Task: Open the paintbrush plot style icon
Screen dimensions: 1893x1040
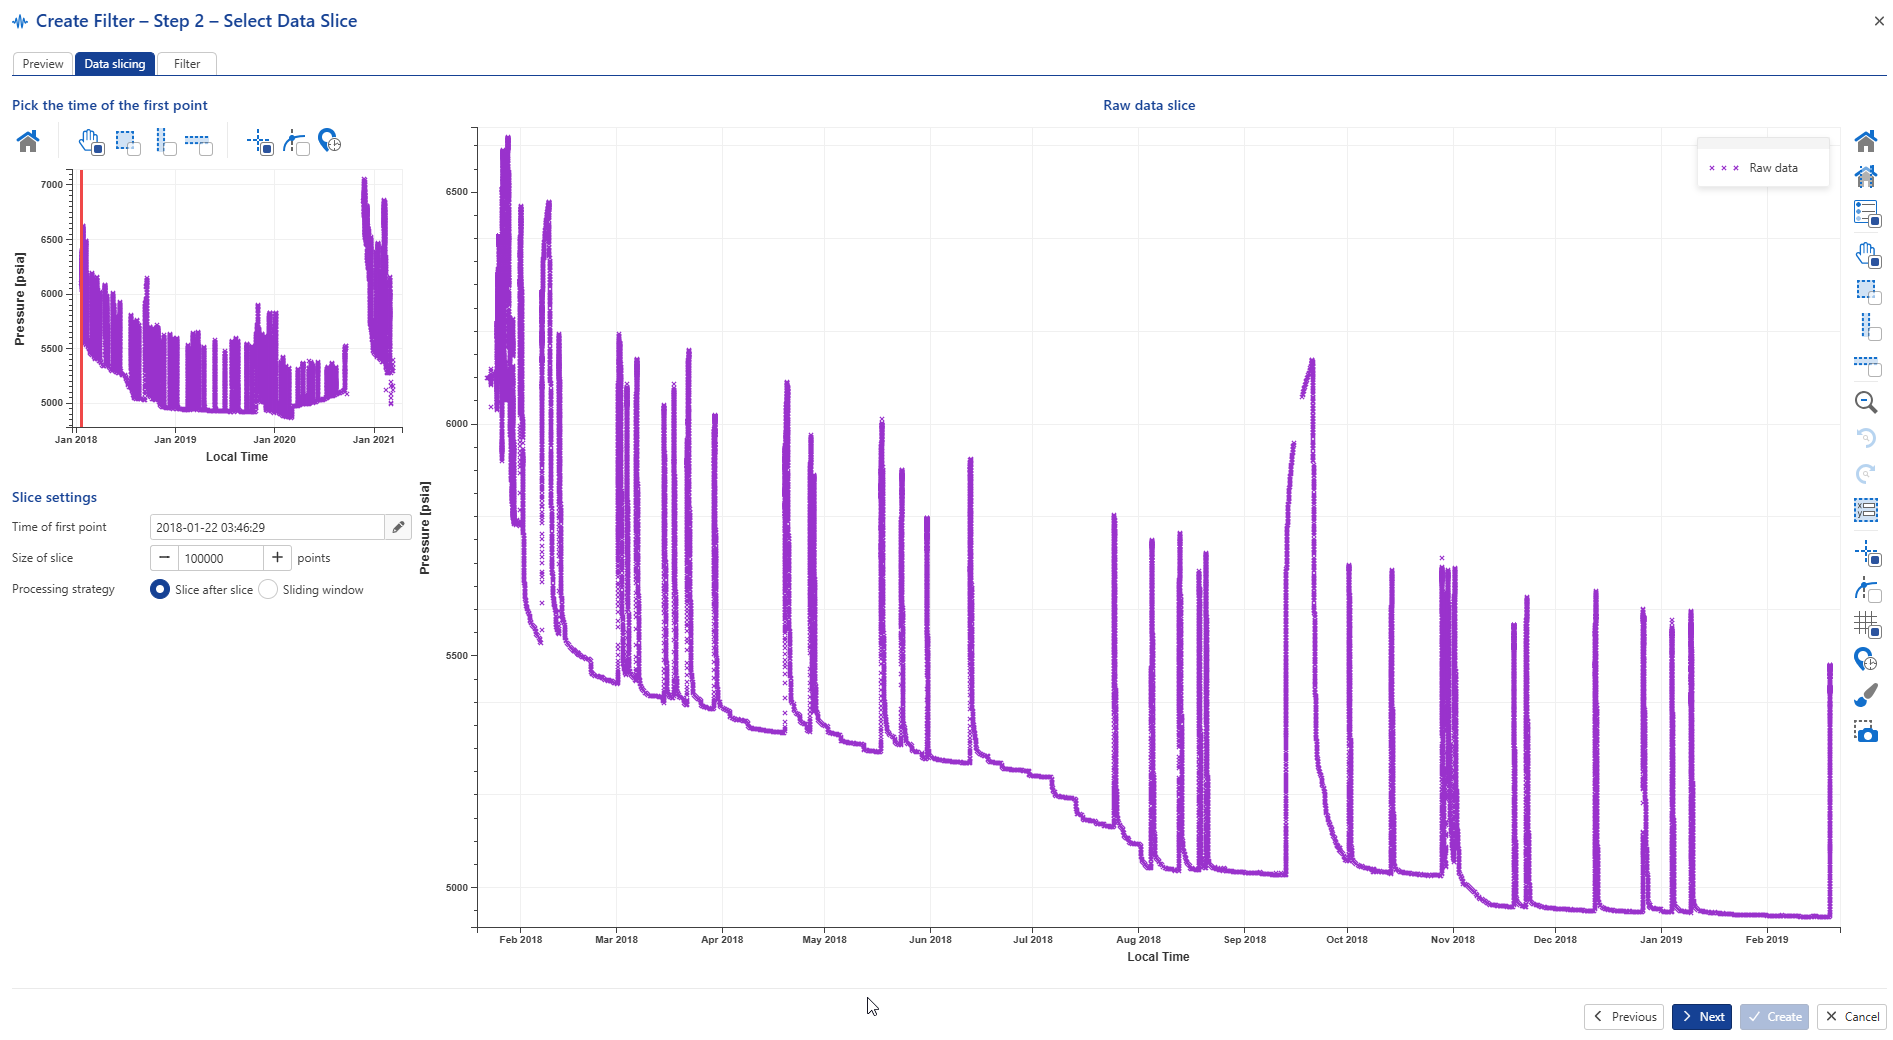Action: tap(1866, 695)
